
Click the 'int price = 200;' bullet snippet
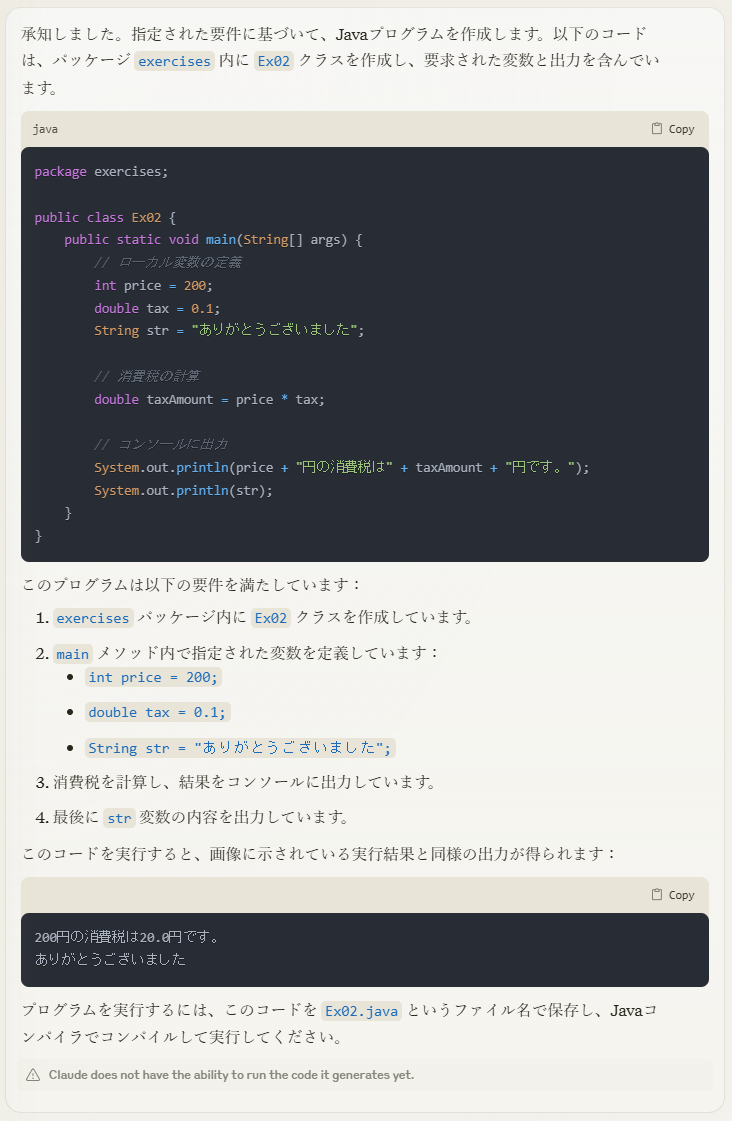(x=153, y=677)
